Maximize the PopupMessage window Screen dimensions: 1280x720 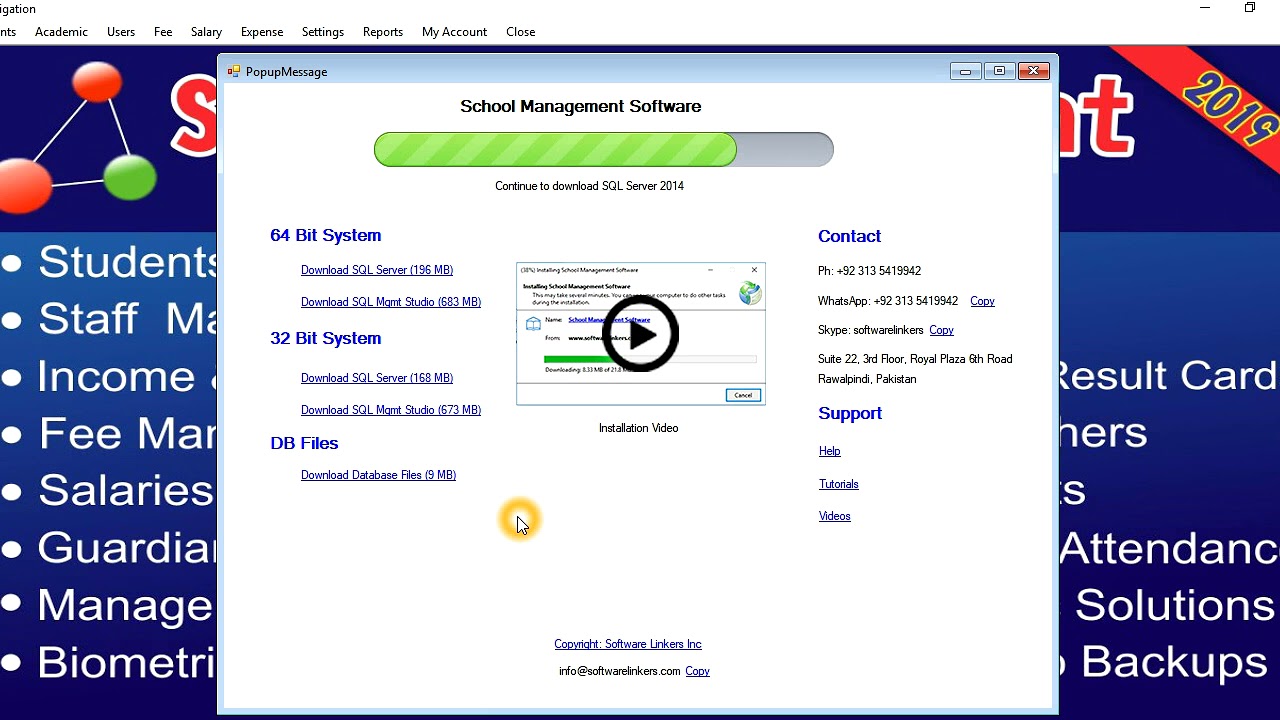coord(999,71)
